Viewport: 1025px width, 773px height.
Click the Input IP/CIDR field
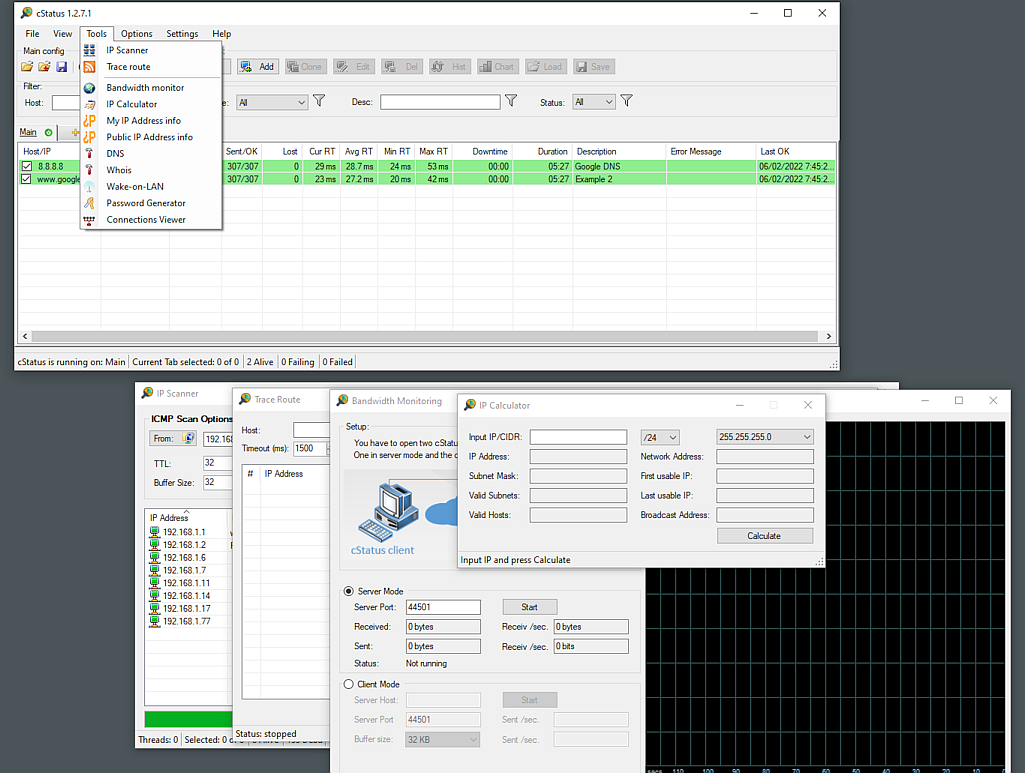578,437
